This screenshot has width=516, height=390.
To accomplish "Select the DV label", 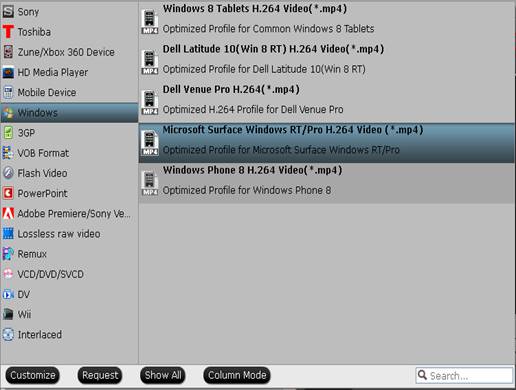I will (x=24, y=294).
